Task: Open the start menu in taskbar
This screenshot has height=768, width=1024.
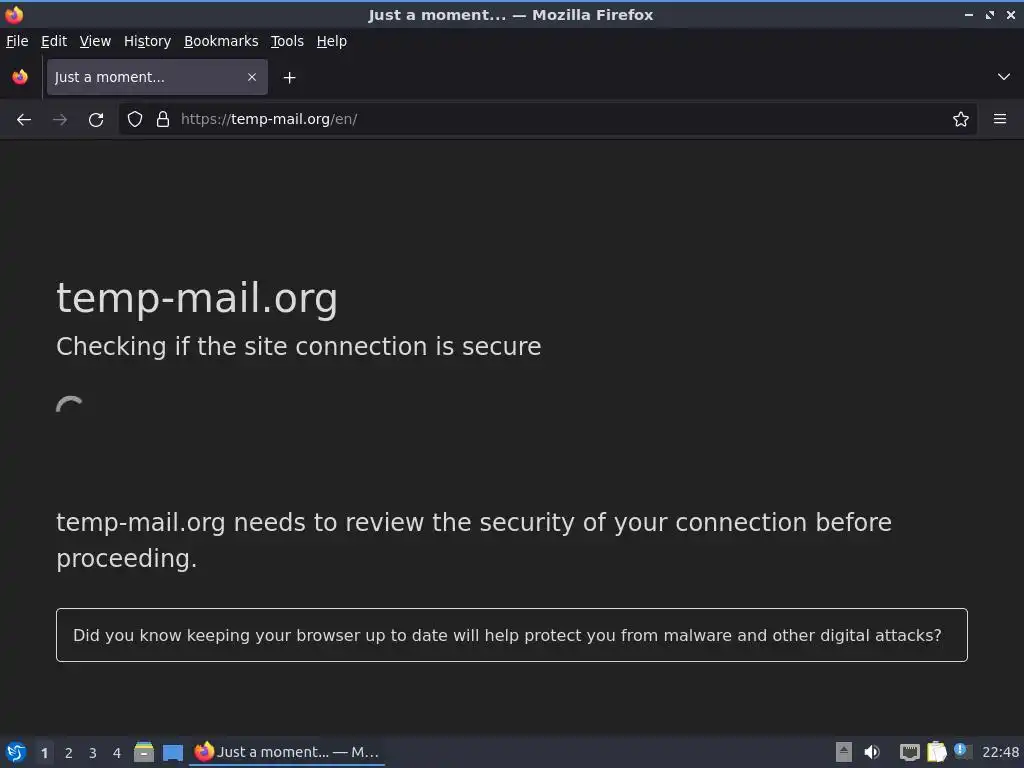Action: click(16, 752)
